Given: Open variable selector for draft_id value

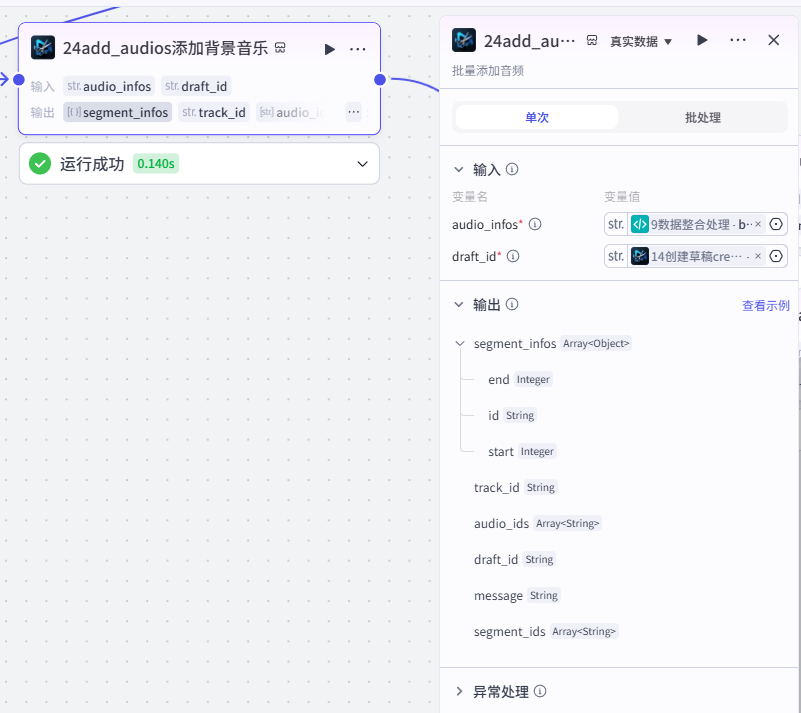Looking at the screenshot, I should point(776,256).
